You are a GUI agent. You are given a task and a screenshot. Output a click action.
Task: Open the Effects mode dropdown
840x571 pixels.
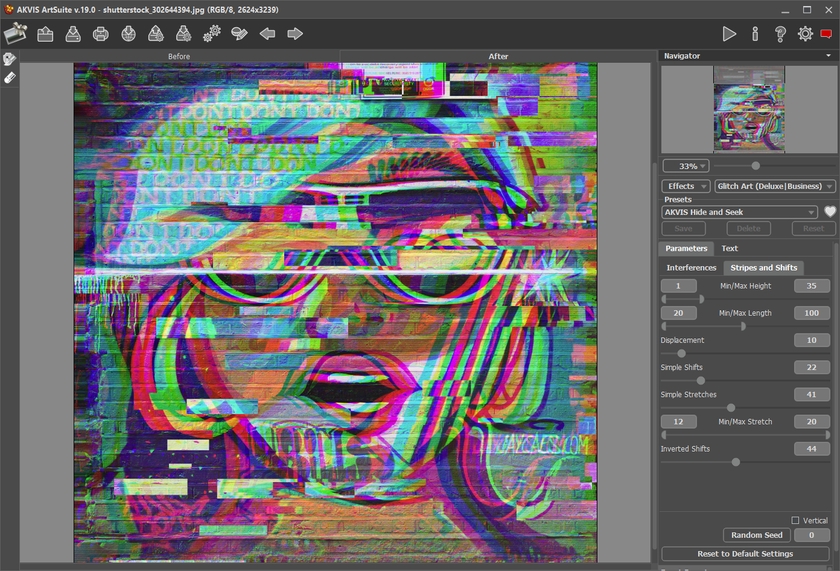pyautogui.click(x=685, y=186)
